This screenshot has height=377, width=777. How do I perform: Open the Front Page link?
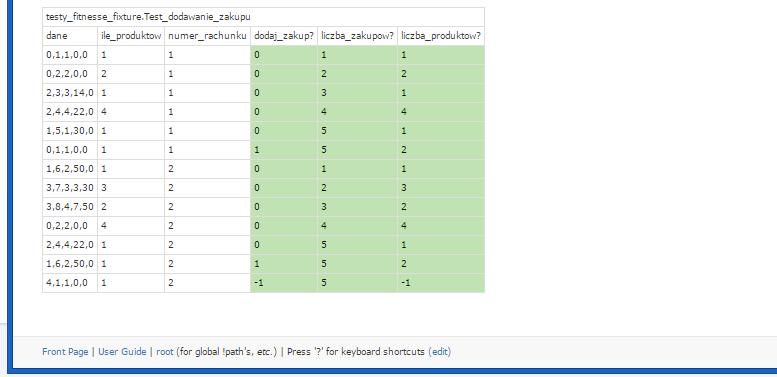65,352
